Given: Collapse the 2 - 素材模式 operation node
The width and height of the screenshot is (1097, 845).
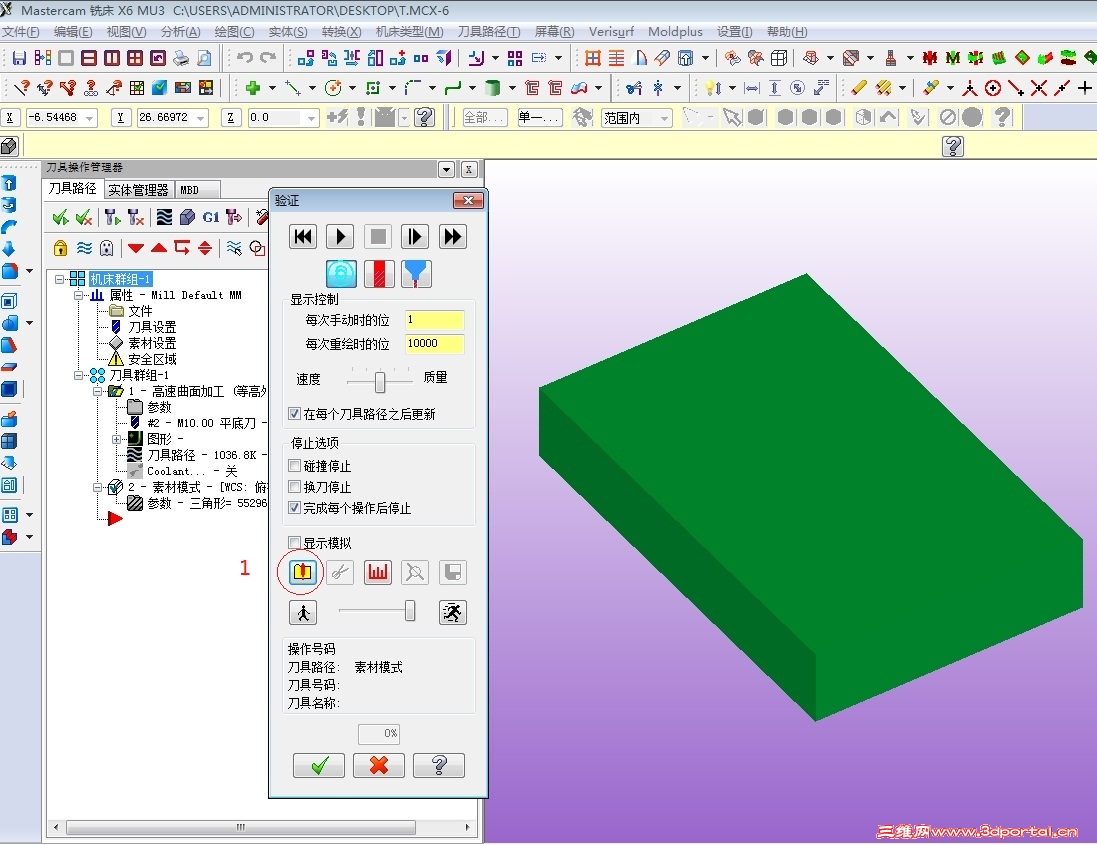Looking at the screenshot, I should pos(97,488).
